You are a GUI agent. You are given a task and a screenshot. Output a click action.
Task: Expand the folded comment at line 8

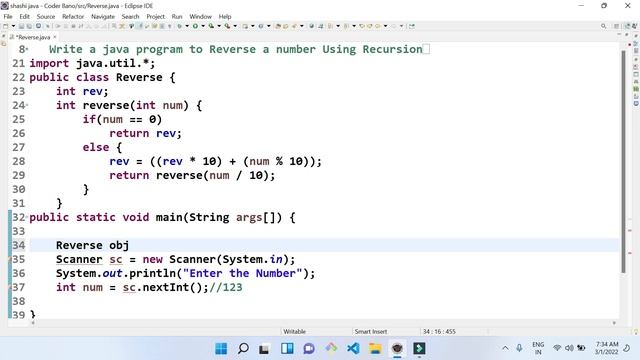[27, 50]
